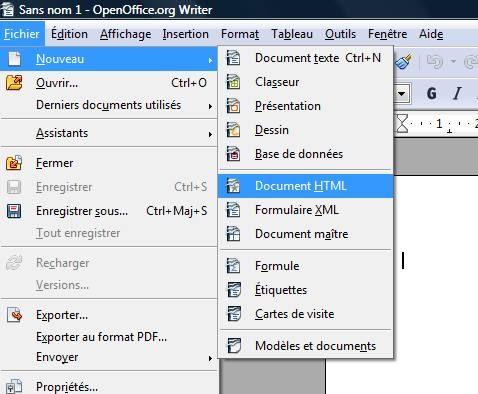Click the ruler indent marker
Image resolution: width=478 pixels, height=394 pixels.
pos(402,123)
